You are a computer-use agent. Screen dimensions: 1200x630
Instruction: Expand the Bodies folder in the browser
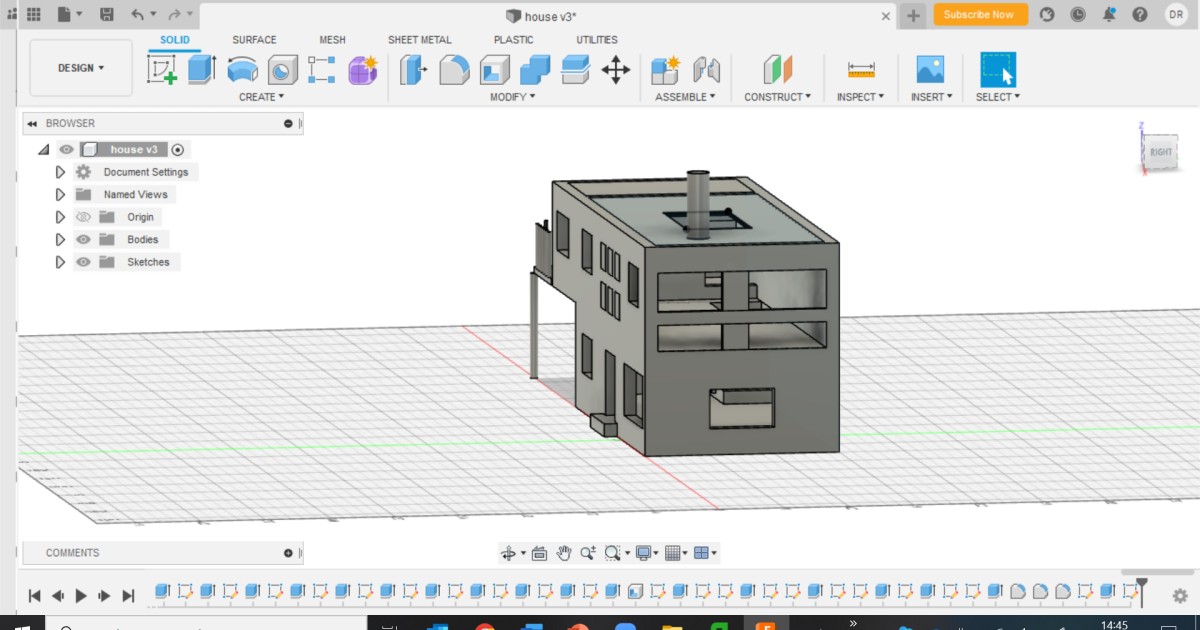point(60,239)
